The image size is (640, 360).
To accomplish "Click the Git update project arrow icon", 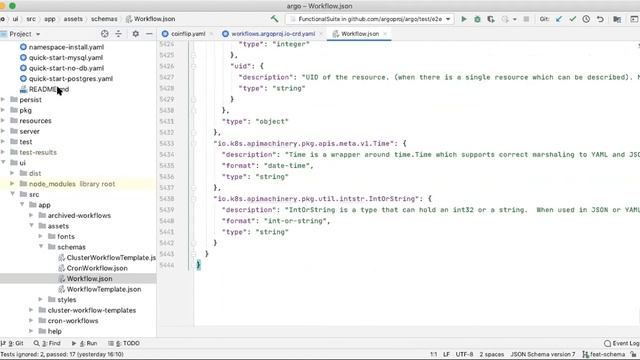I will pyautogui.click(x=559, y=19).
